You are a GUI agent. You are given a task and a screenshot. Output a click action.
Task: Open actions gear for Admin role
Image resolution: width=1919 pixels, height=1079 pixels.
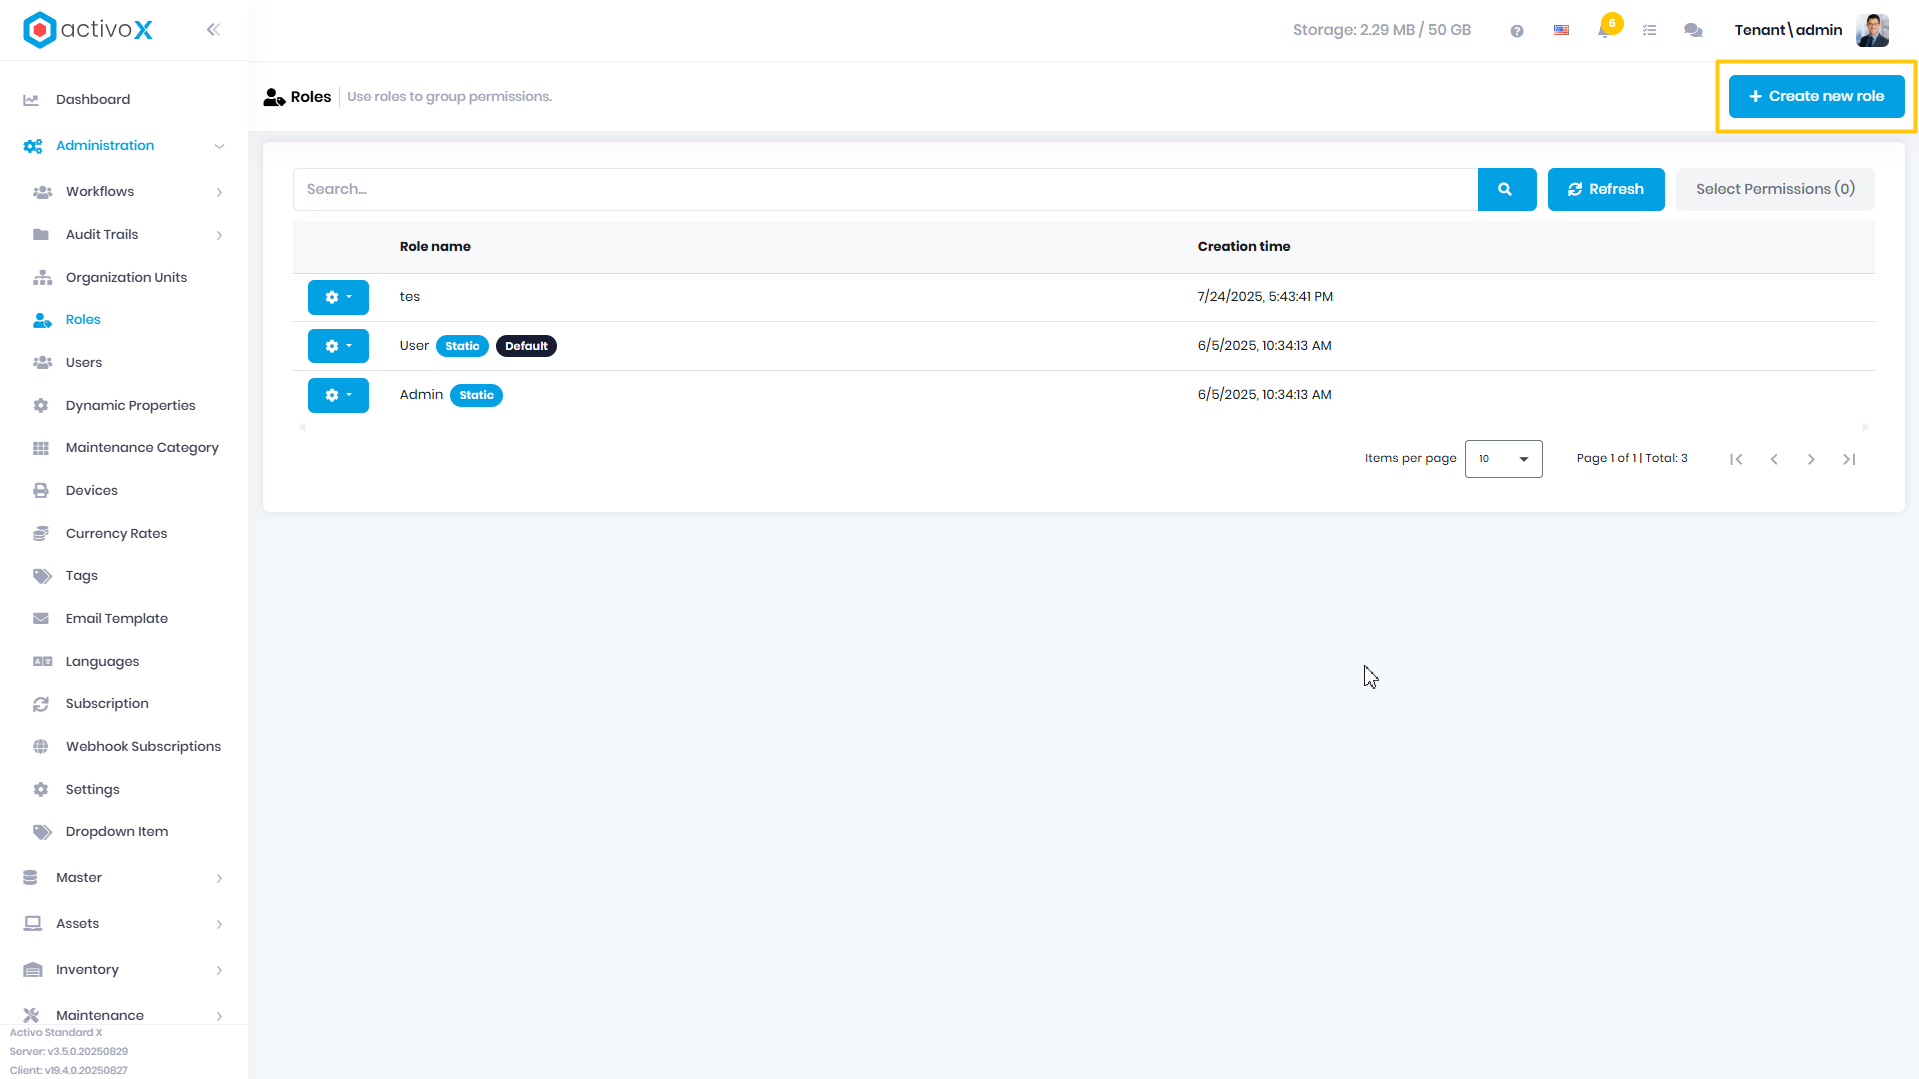(338, 395)
